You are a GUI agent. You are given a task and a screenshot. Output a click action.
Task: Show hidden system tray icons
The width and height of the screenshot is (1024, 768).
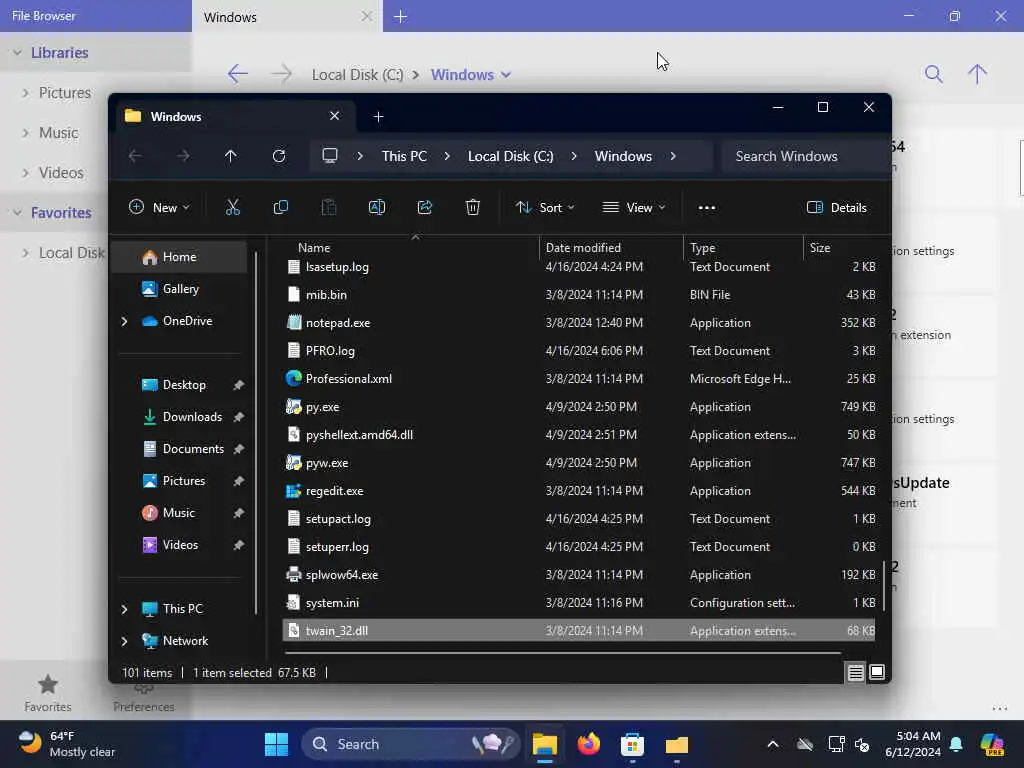coord(773,744)
